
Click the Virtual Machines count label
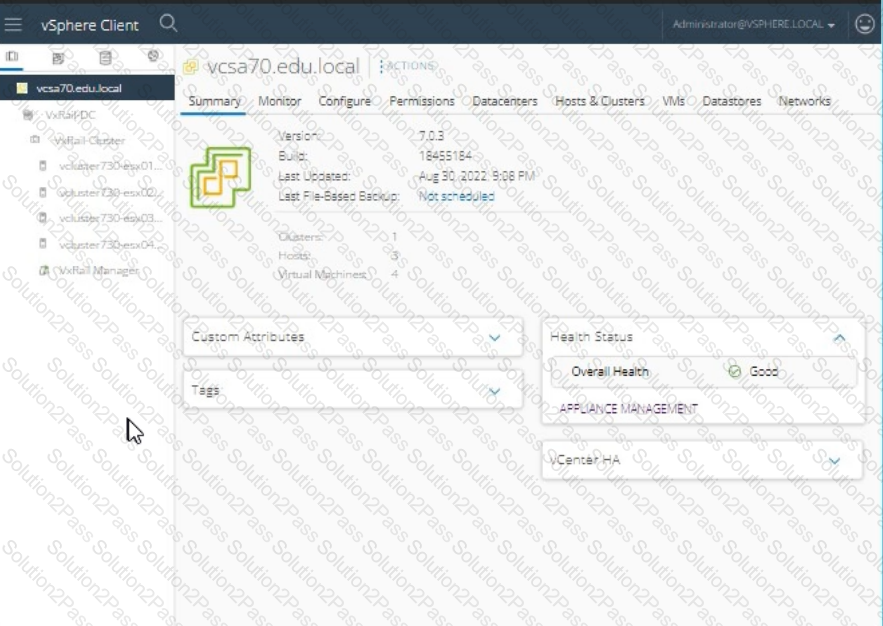tap(323, 274)
